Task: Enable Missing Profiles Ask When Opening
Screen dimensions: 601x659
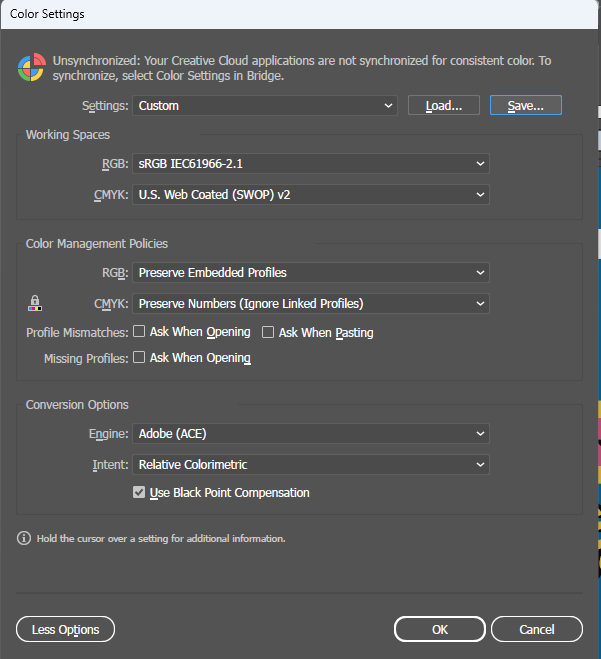Action: tap(139, 358)
